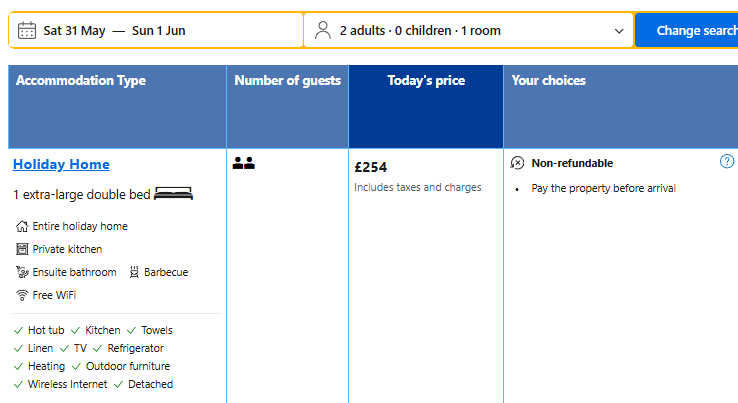Click the £254 price text

pyautogui.click(x=371, y=167)
